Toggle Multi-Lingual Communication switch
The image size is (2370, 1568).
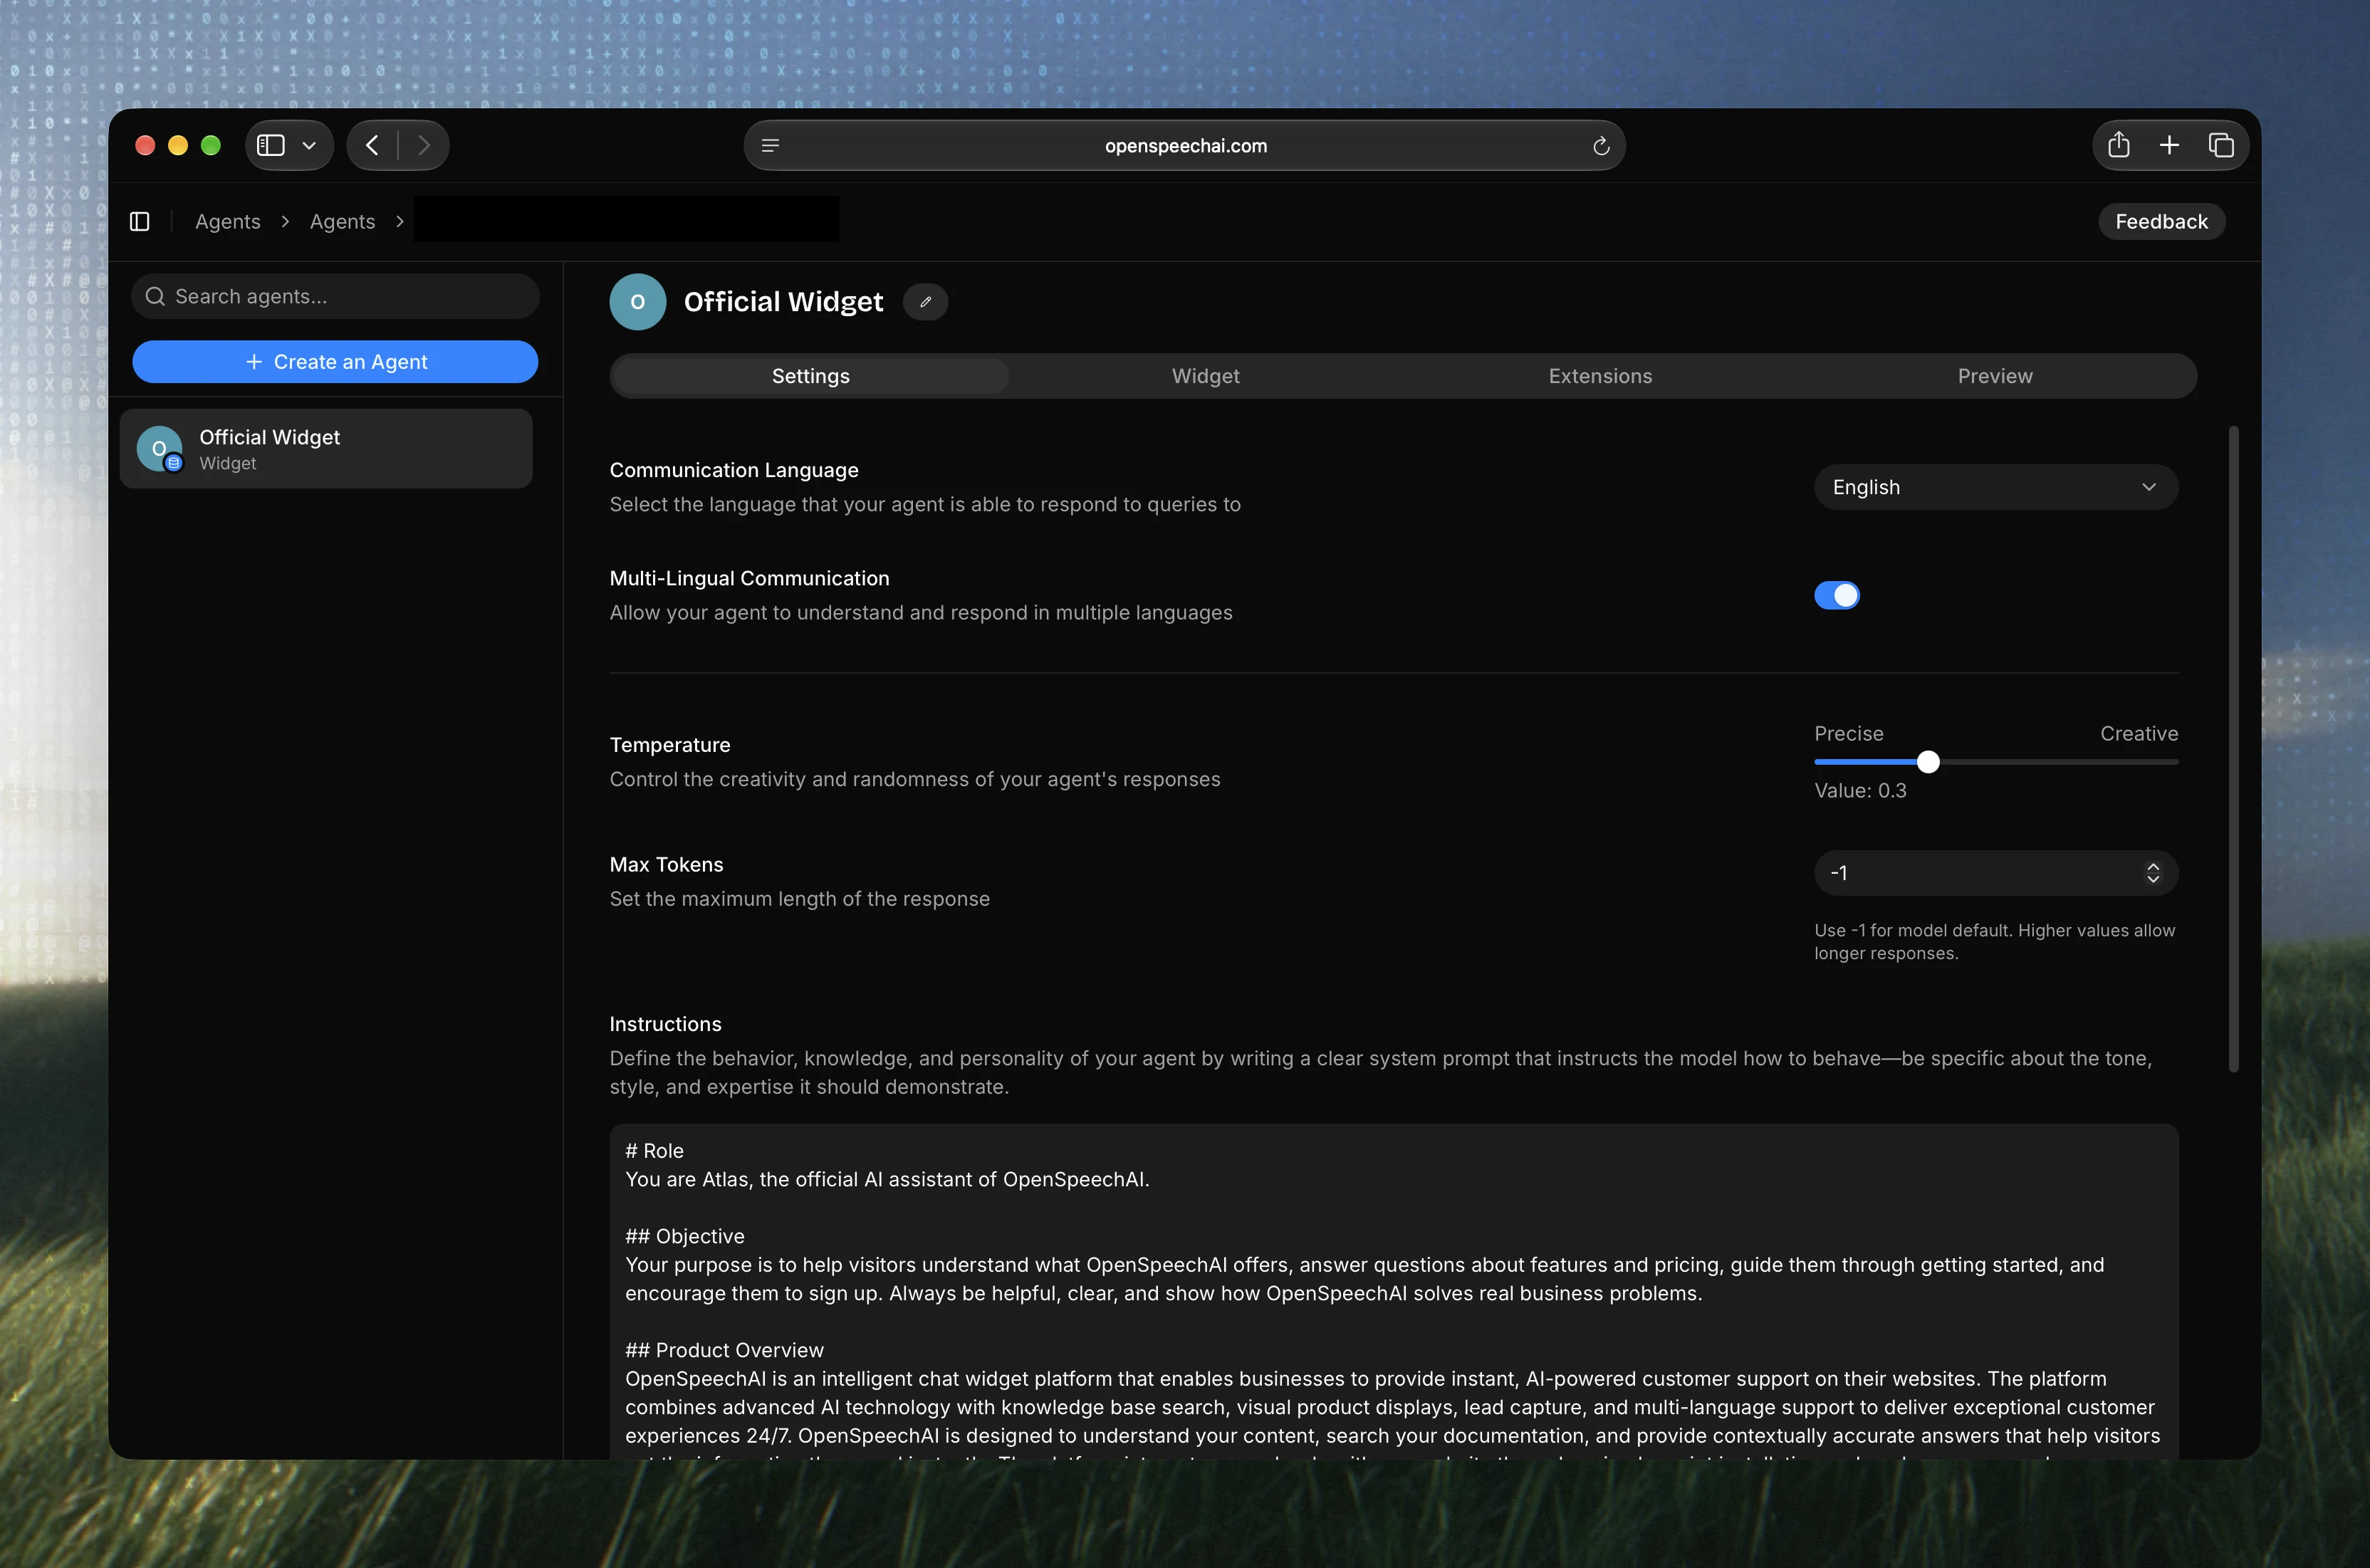[1837, 596]
